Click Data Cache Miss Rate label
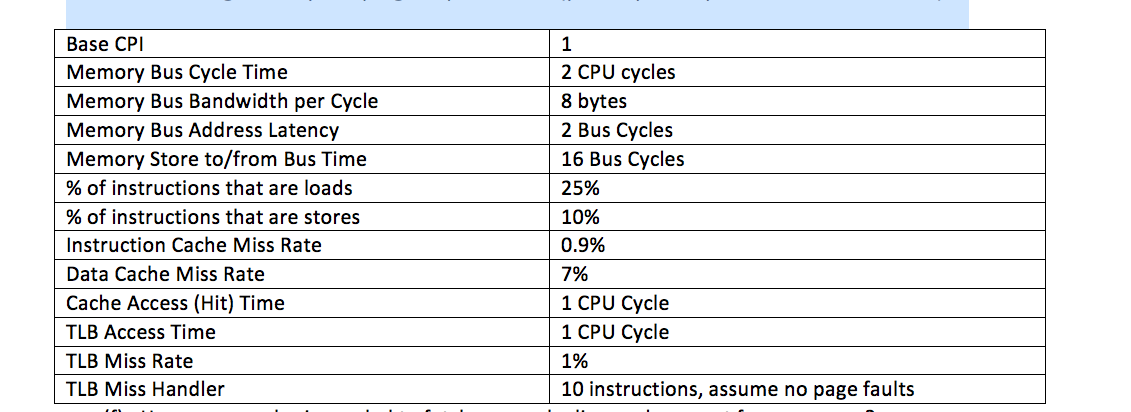Image resolution: width=1131 pixels, height=412 pixels. (x=165, y=274)
